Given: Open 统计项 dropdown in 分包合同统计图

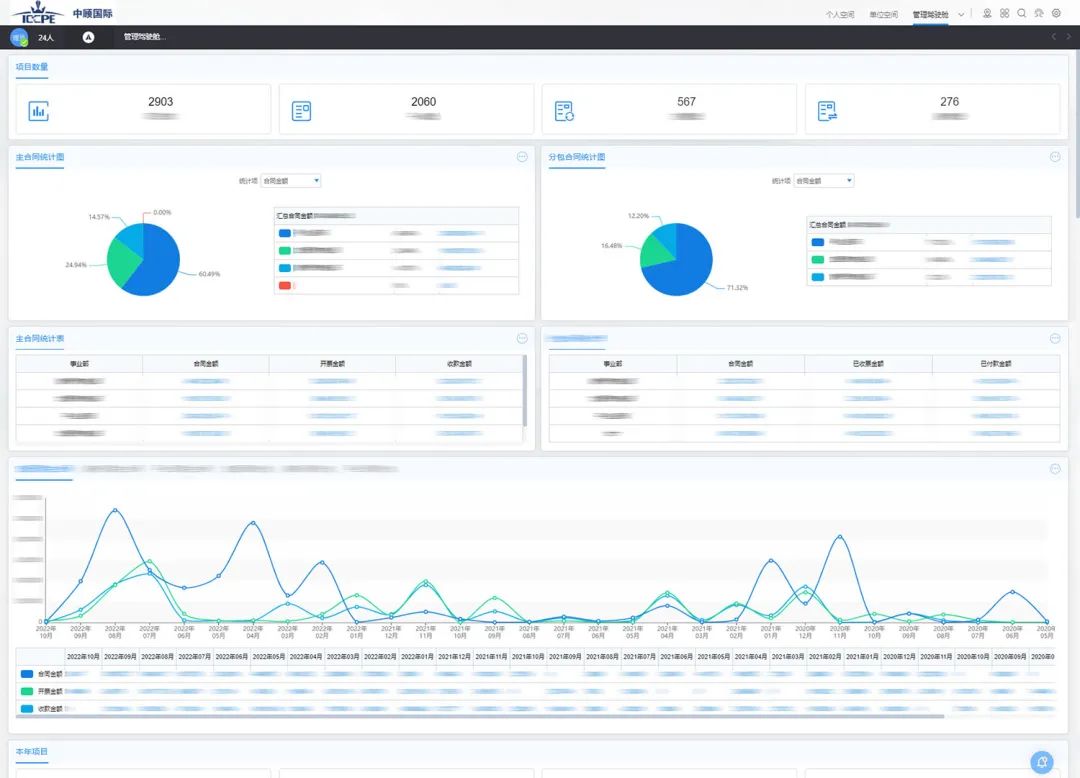Looking at the screenshot, I should [x=824, y=181].
